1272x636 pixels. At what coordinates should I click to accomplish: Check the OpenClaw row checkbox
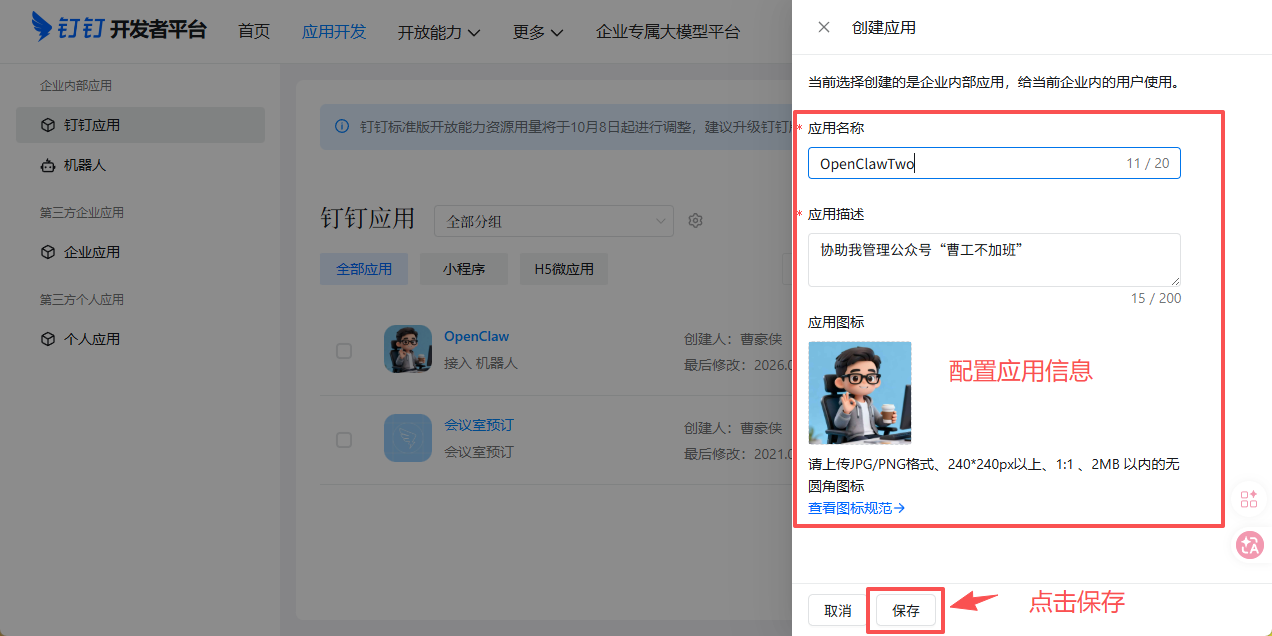[x=344, y=351]
